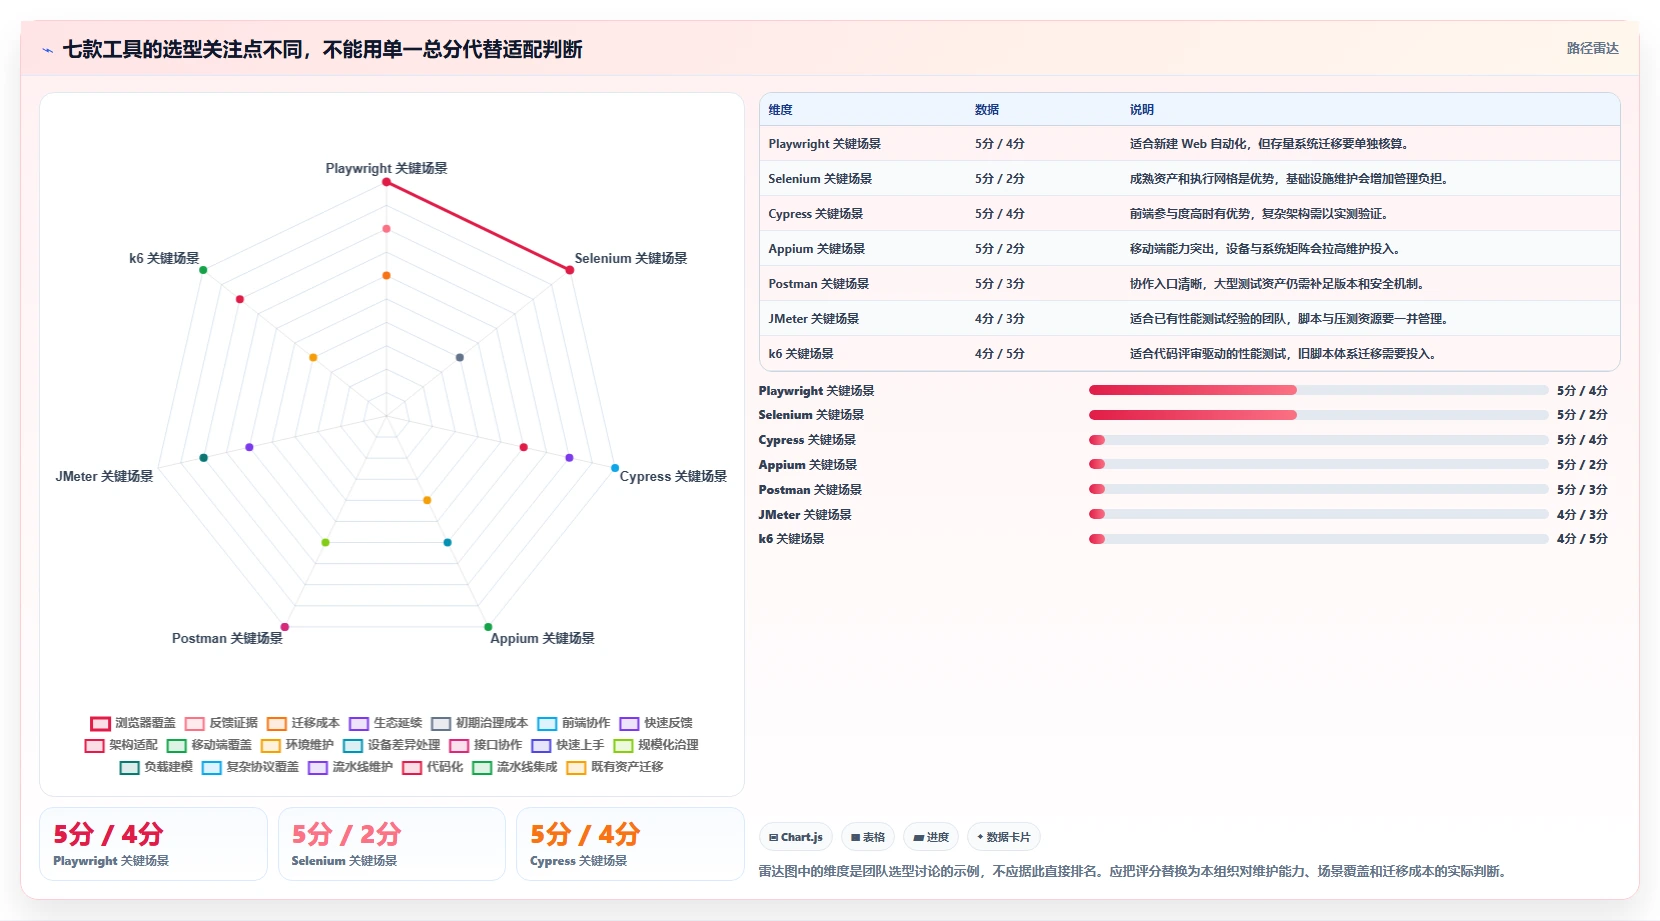Toggle the 初期治理成本 legend series

479,723
